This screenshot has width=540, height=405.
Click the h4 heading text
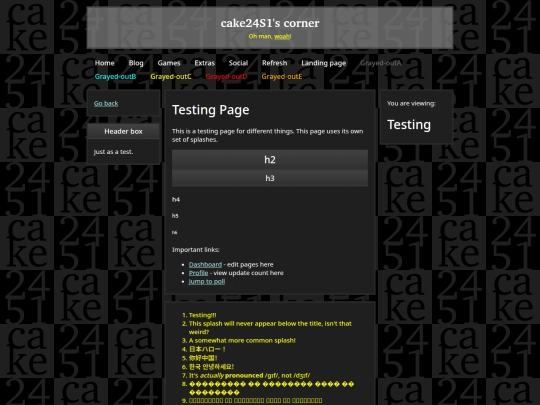[x=176, y=199]
